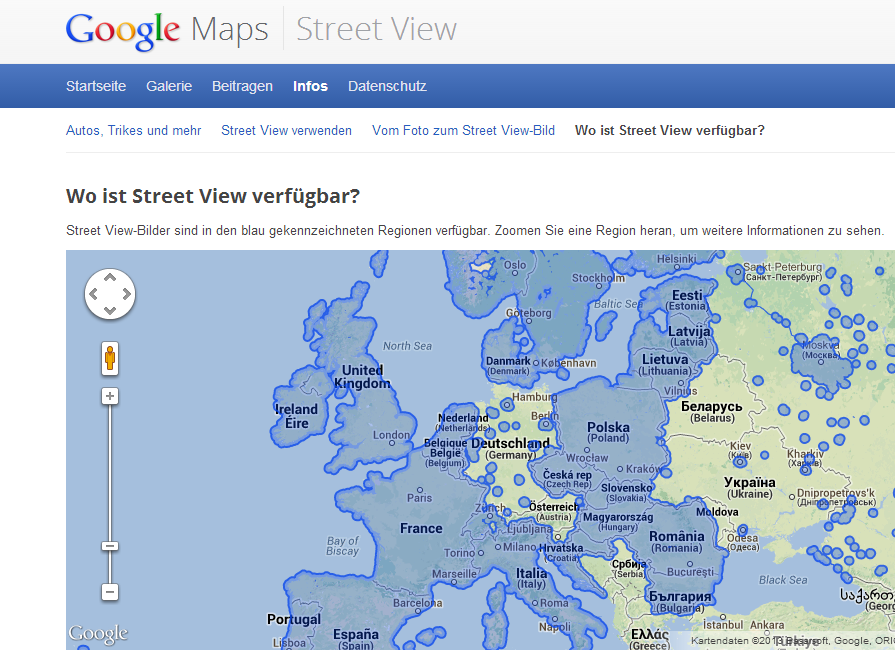This screenshot has width=895, height=660.
Task: Click the 'Oslo' city label
Action: click(x=515, y=265)
